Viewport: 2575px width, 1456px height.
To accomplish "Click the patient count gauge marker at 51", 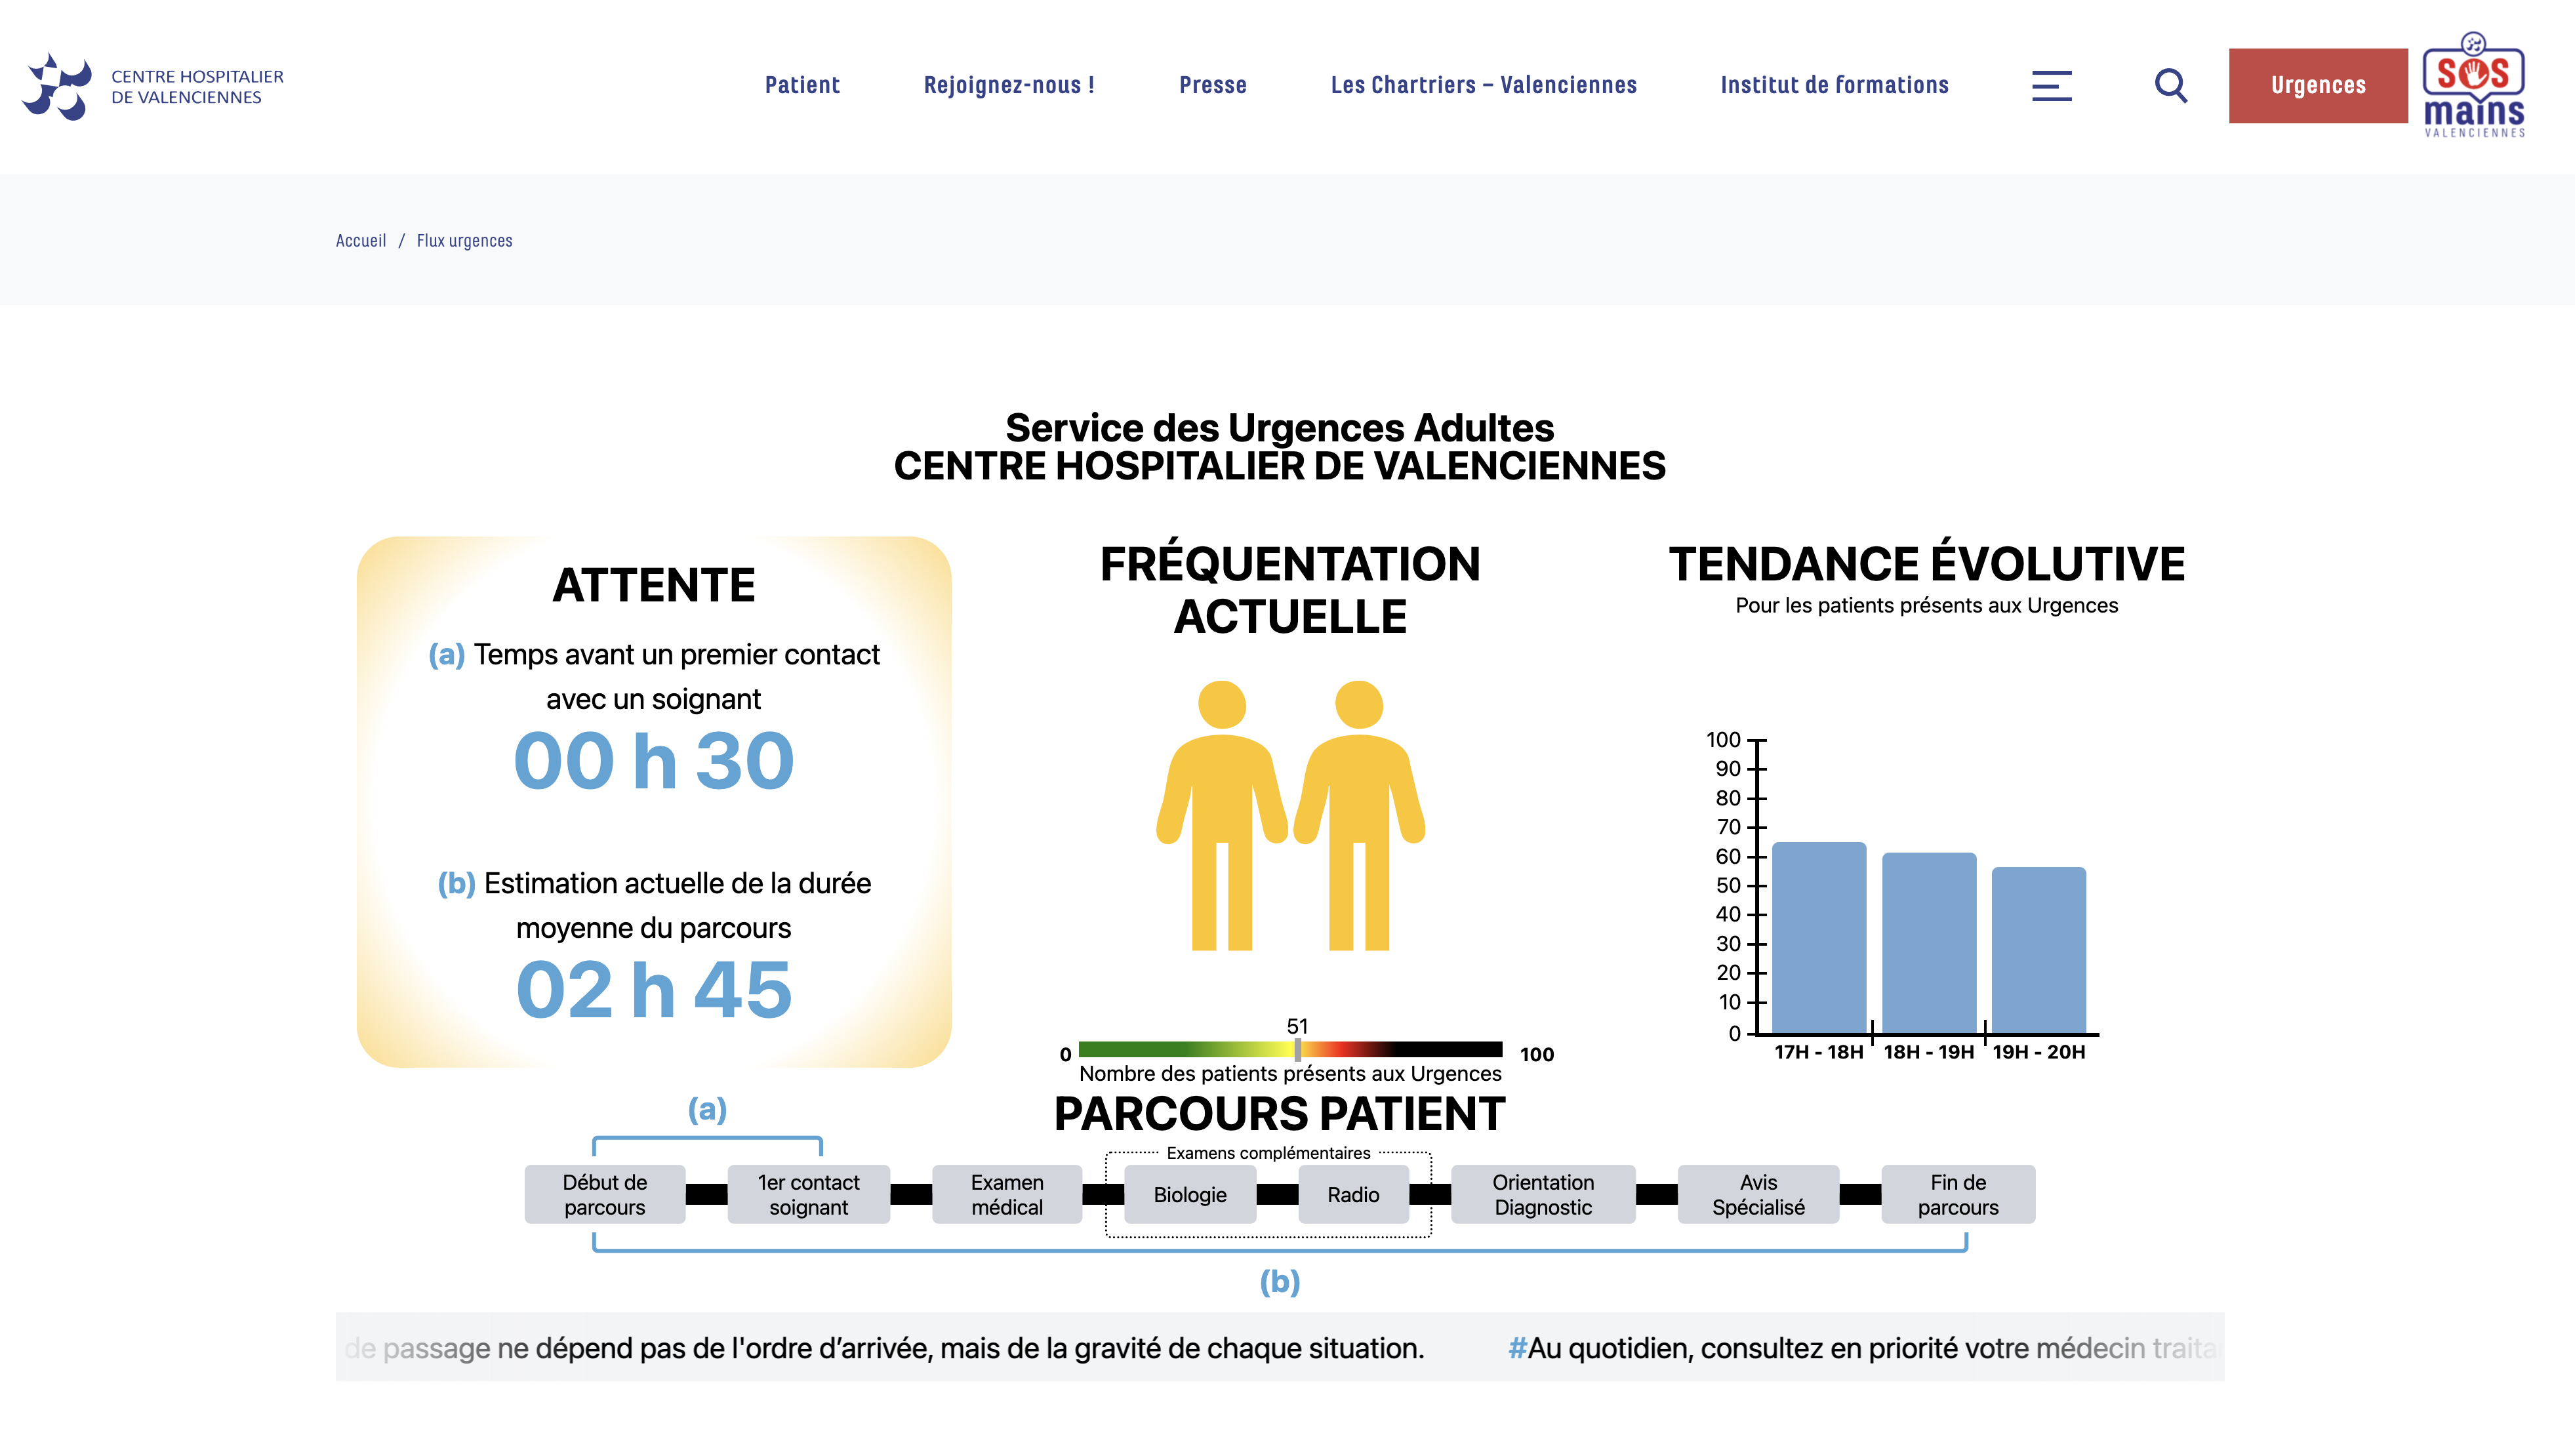I will pos(1297,1049).
